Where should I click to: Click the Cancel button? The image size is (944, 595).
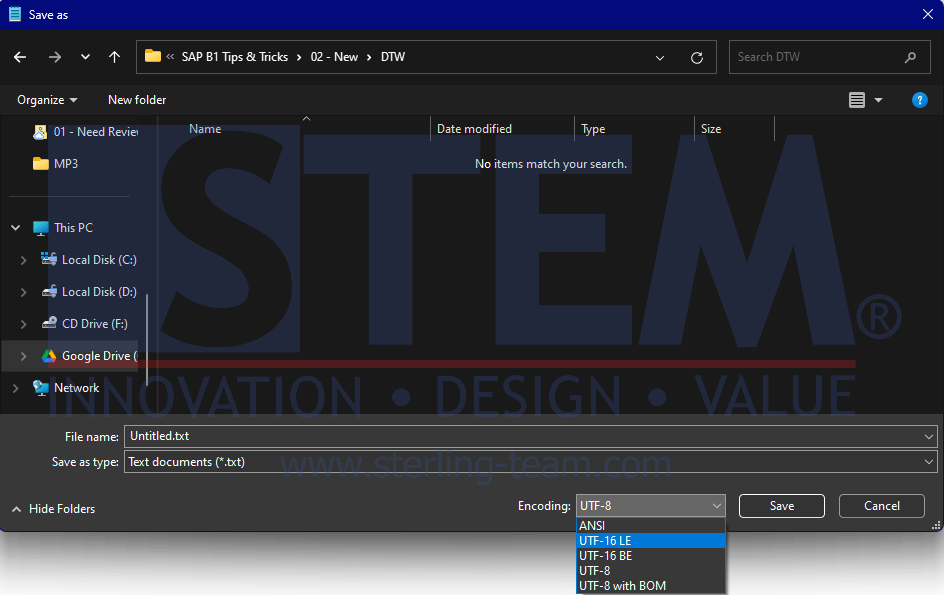click(881, 506)
